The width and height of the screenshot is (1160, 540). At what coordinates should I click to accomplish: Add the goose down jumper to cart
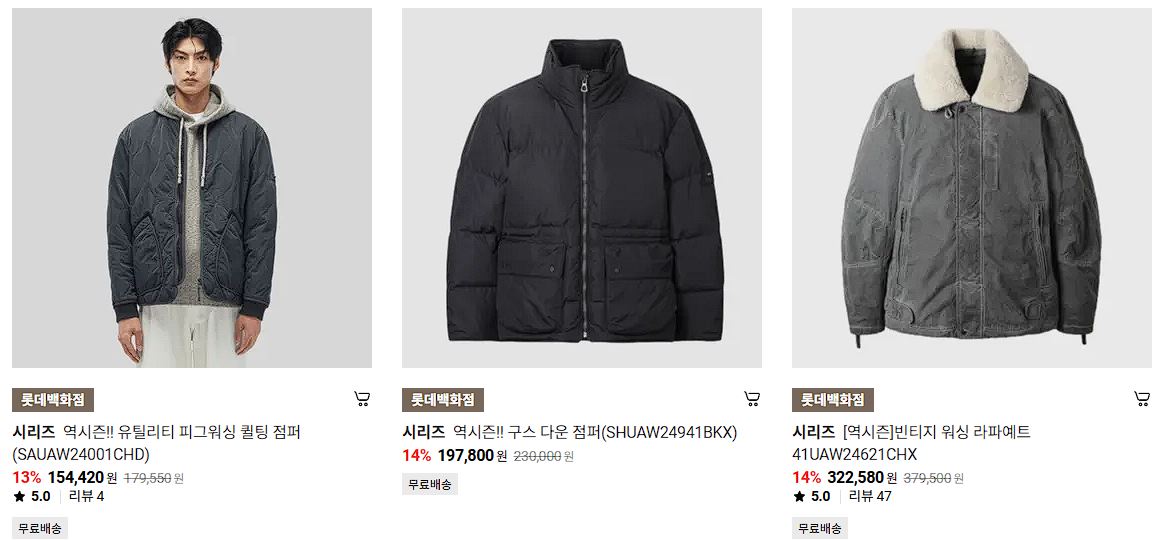(752, 399)
